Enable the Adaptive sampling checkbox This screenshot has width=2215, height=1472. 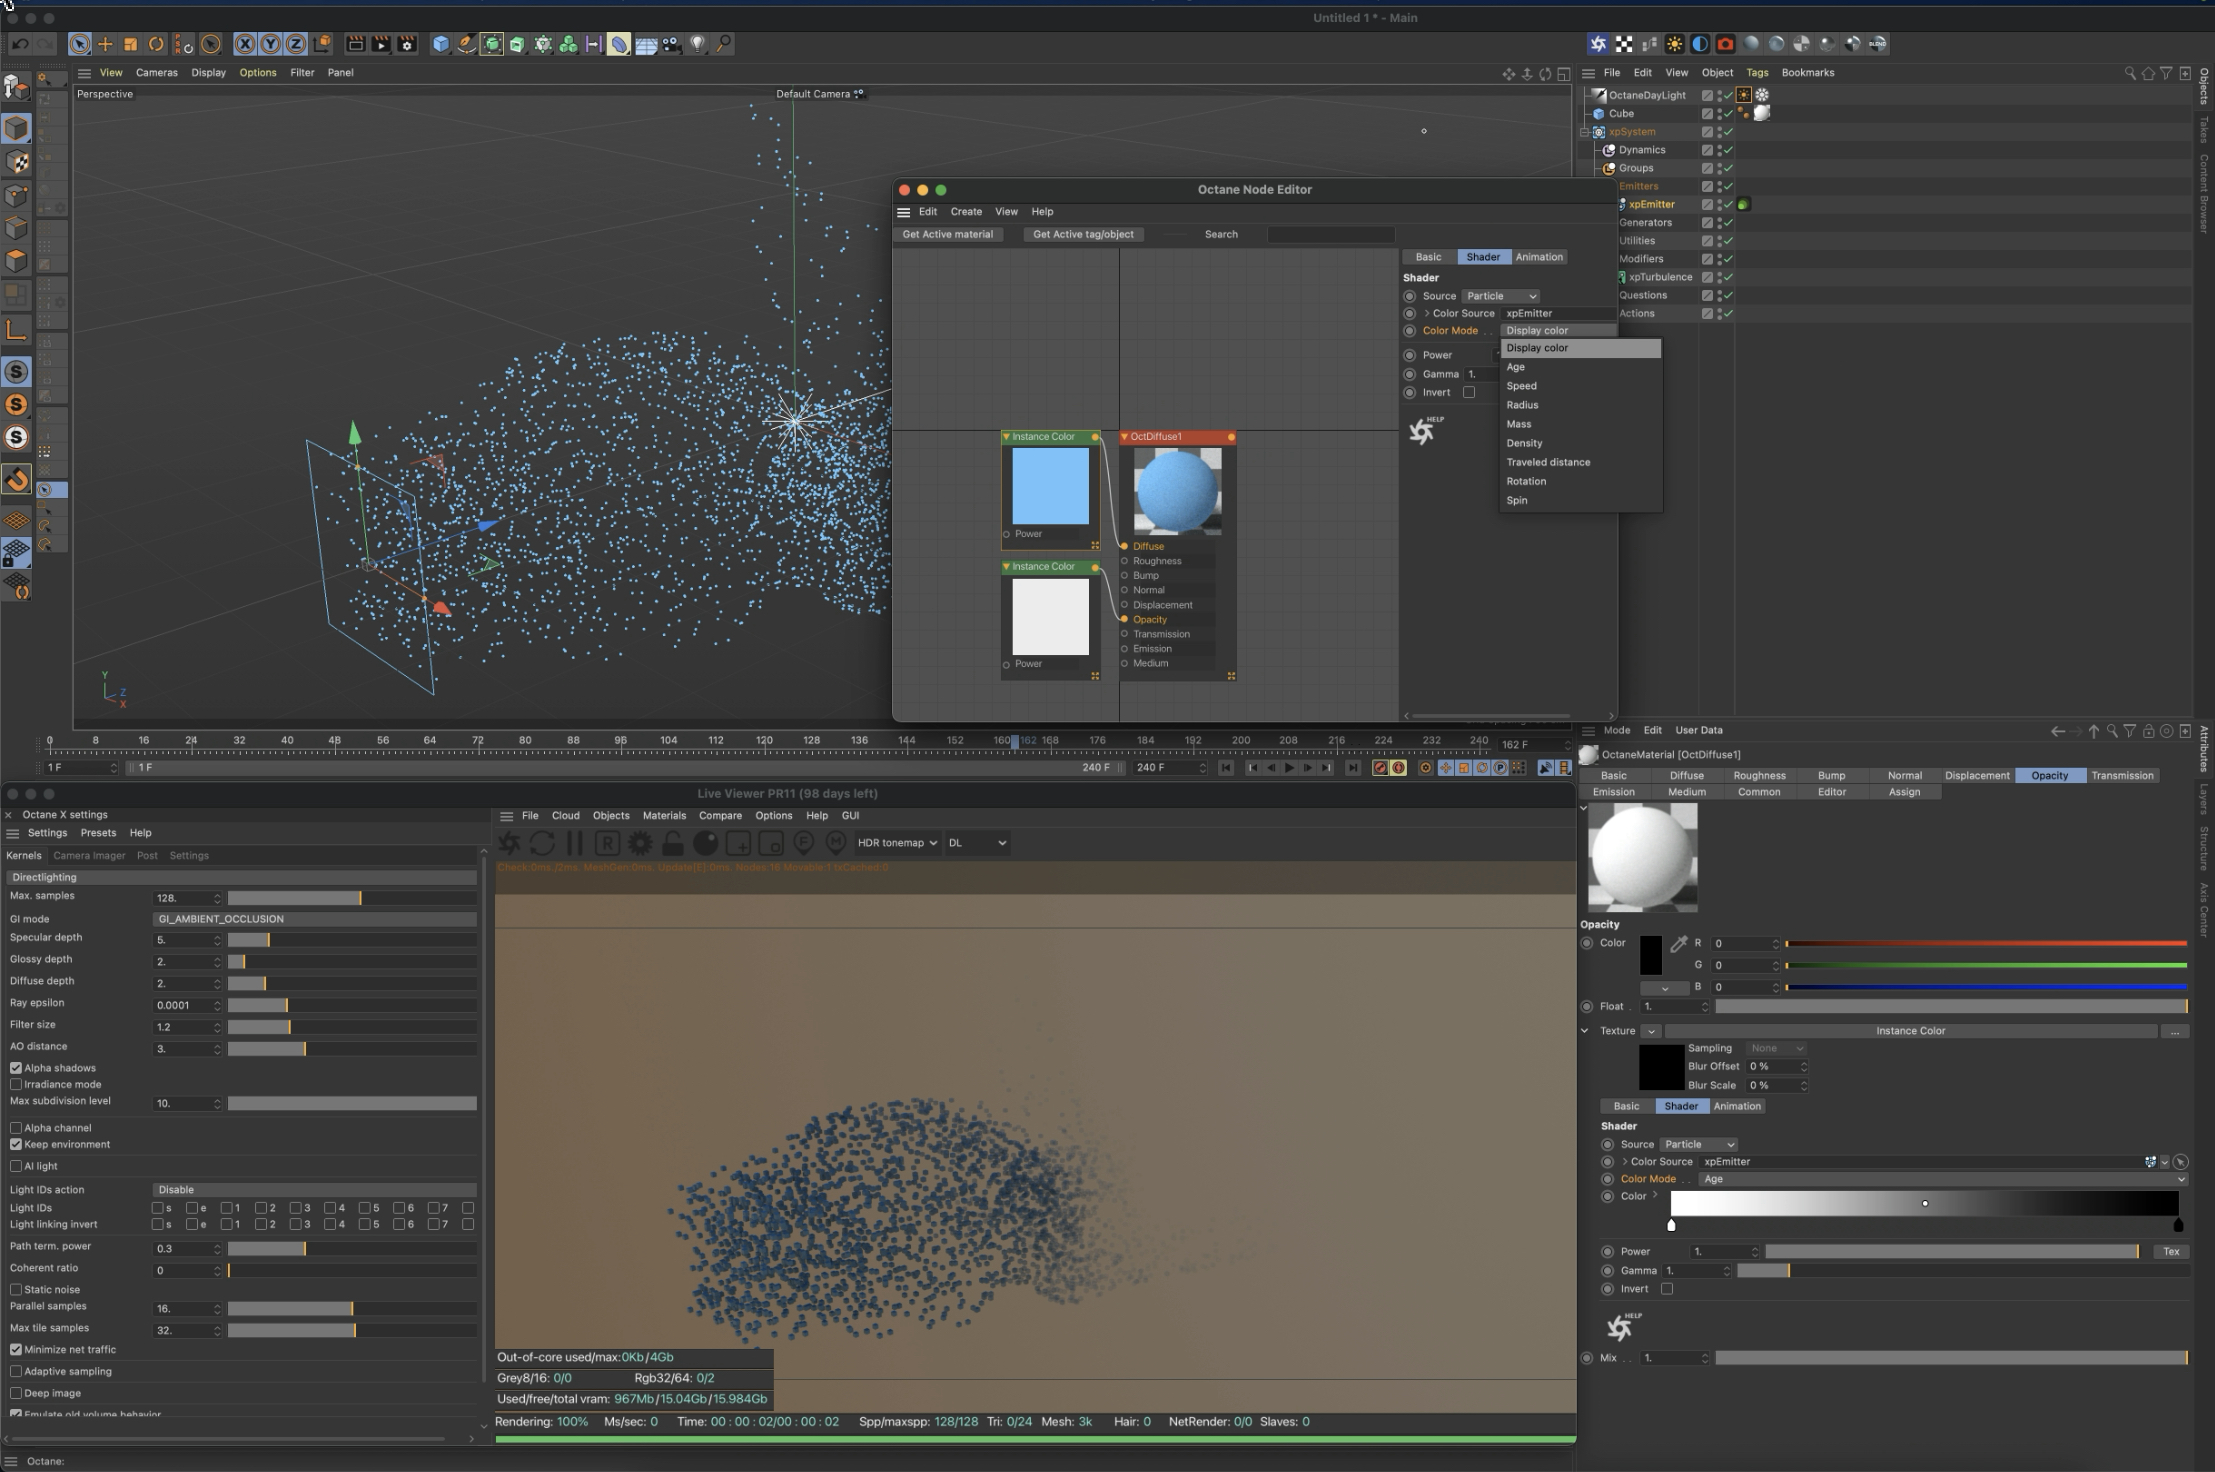(x=16, y=1371)
